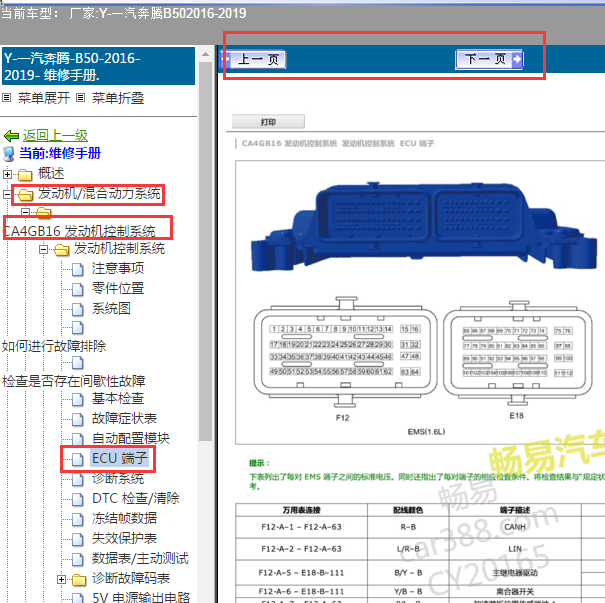
Task: Click the F12 connector diagram
Action: 345,351
